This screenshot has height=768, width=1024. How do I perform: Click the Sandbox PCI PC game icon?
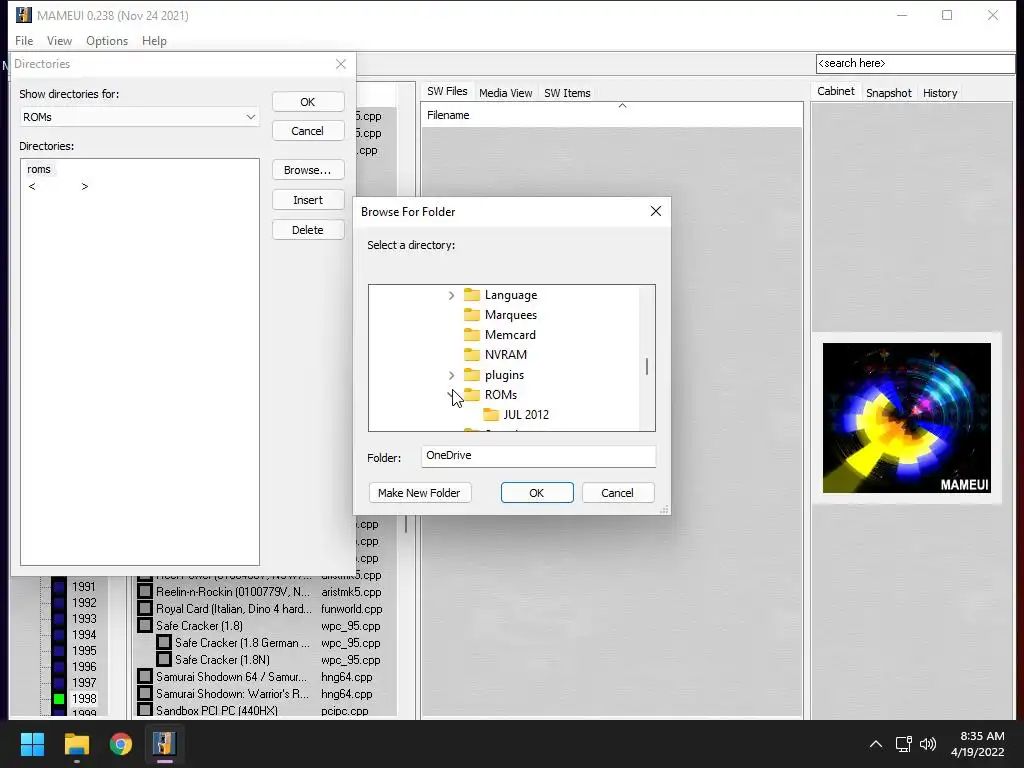145,710
